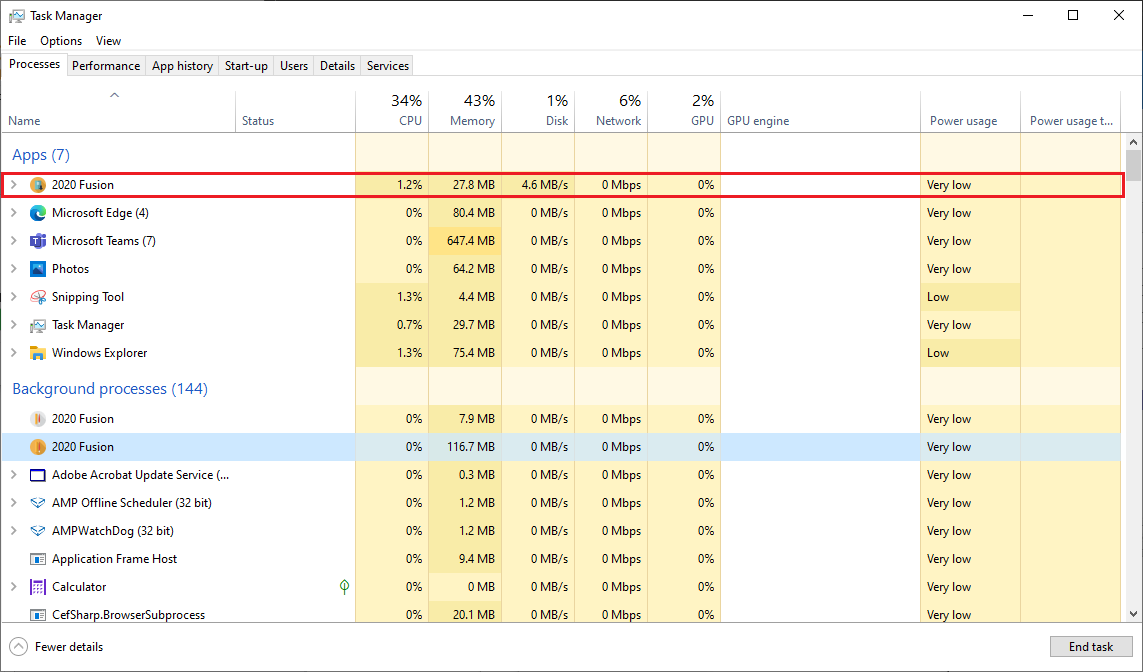Switch to the Details tab

click(338, 66)
